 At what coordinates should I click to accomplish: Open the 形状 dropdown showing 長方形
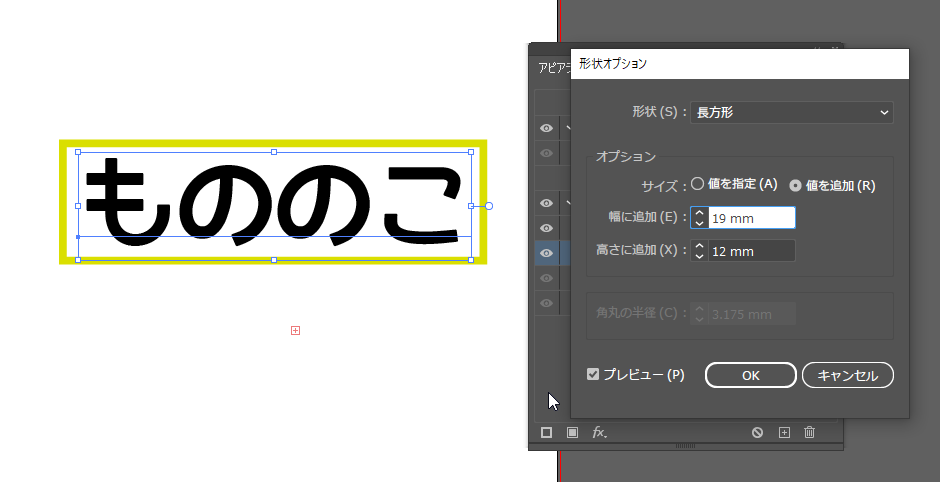pos(791,113)
